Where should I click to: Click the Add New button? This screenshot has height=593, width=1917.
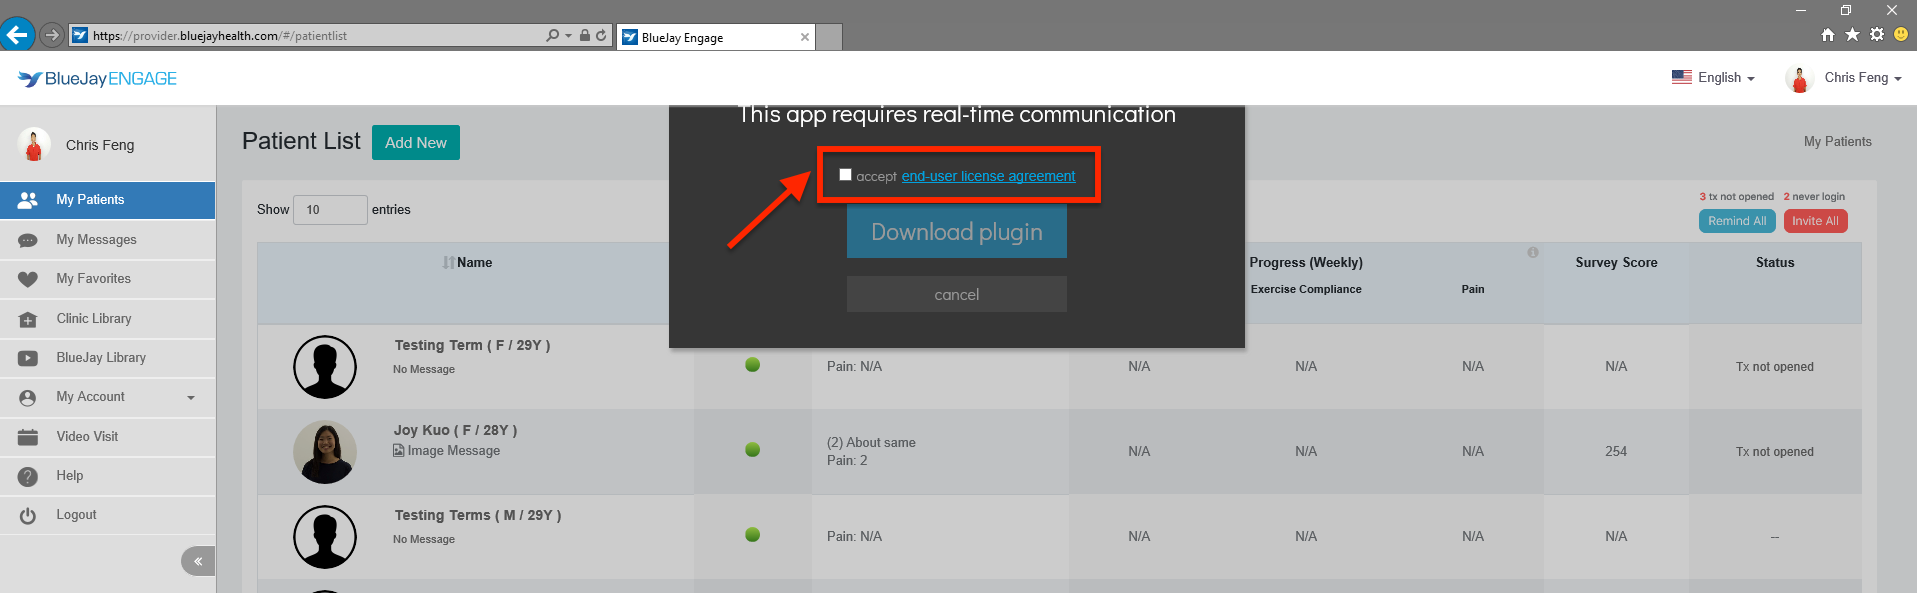coord(416,142)
